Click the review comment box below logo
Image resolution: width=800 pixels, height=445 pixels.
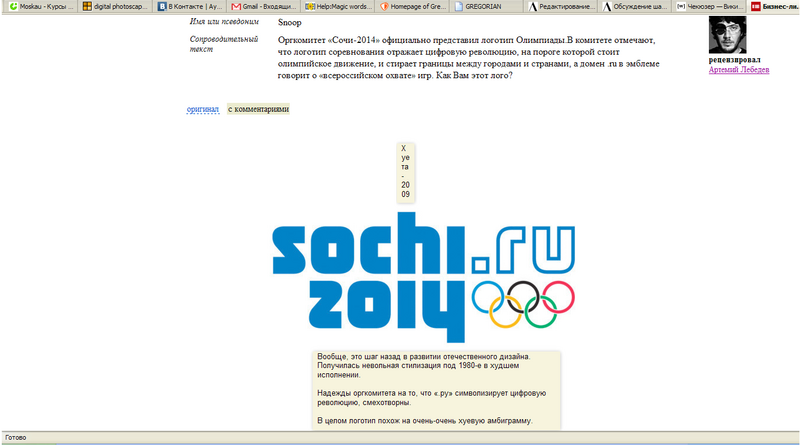click(x=437, y=390)
